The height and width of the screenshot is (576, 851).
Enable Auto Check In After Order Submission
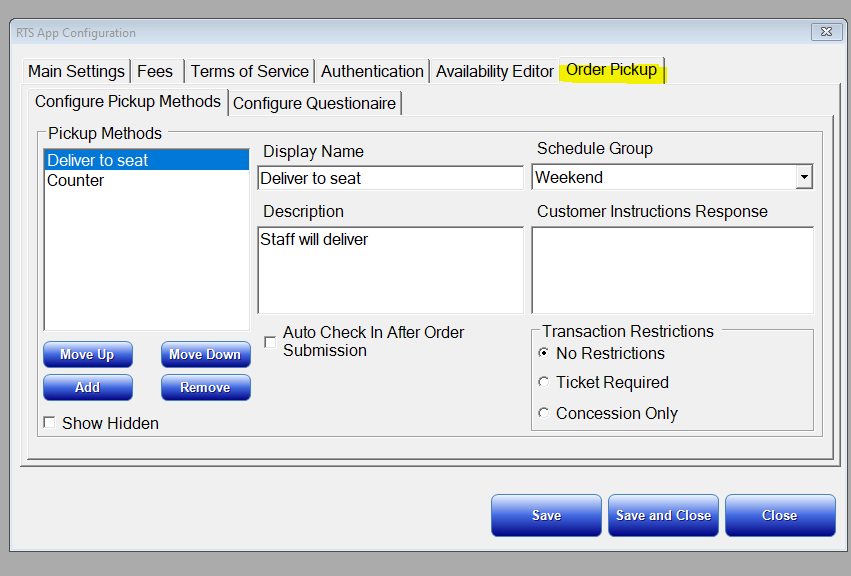coord(270,342)
